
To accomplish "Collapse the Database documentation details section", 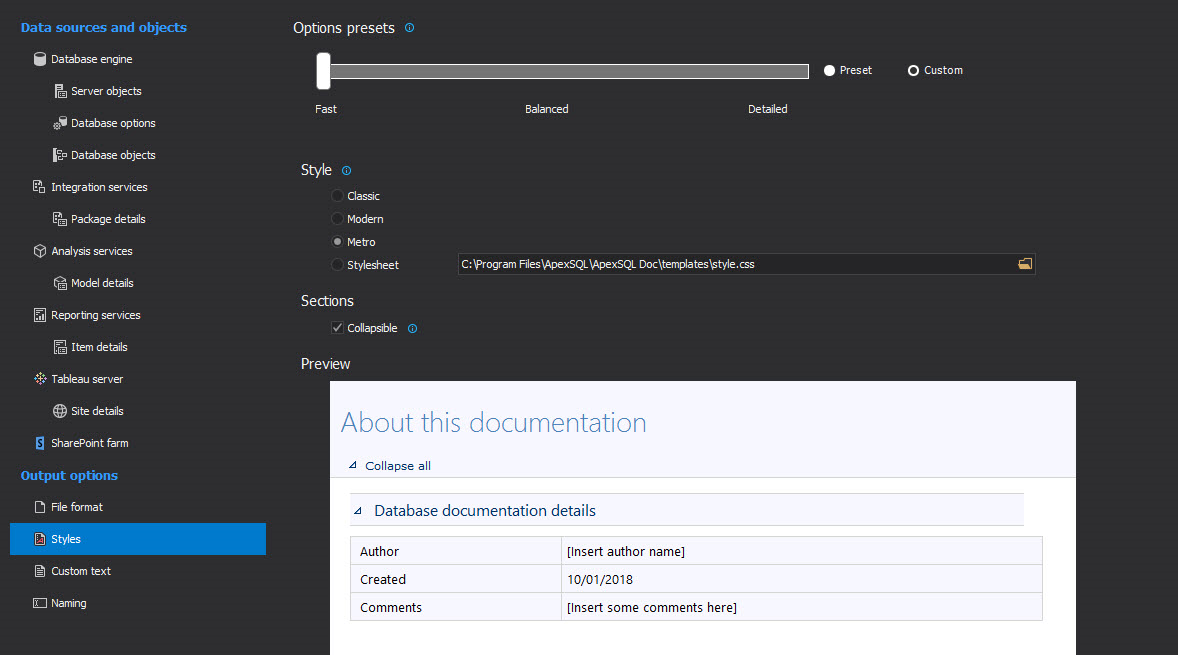I will (x=357, y=511).
